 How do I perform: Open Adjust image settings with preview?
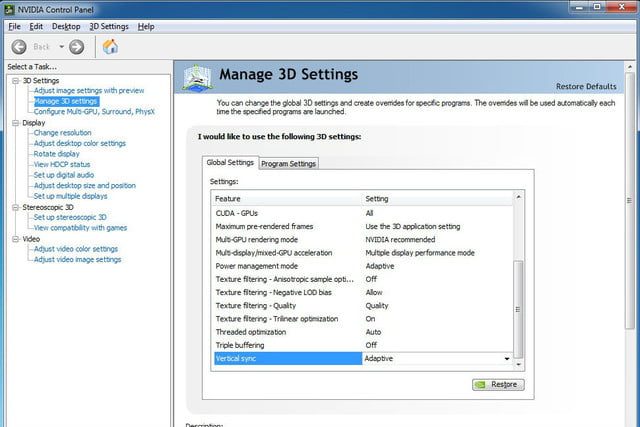pyautogui.click(x=89, y=91)
